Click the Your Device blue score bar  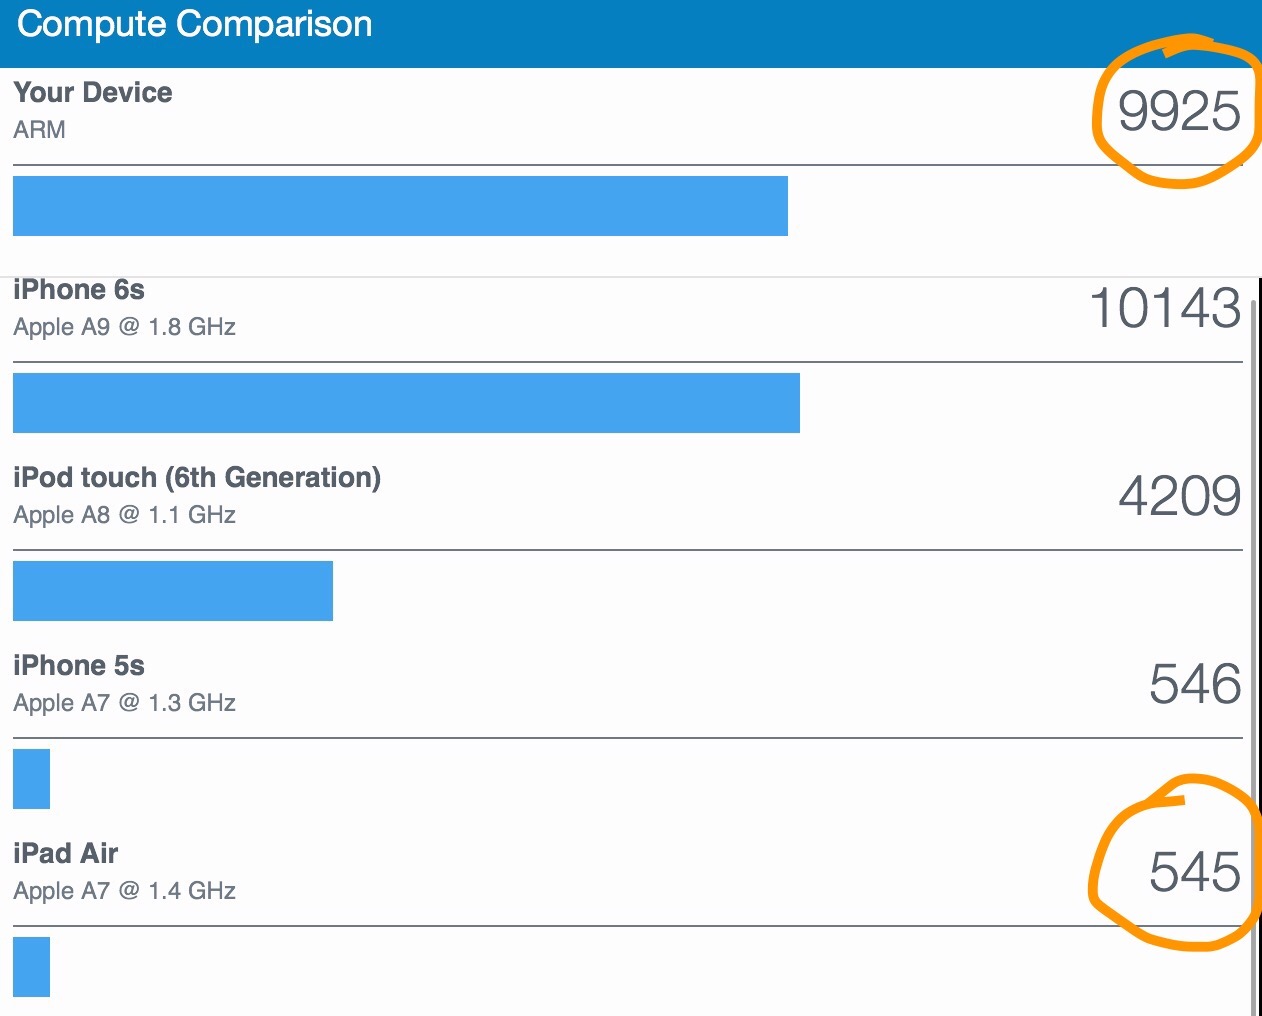point(400,206)
